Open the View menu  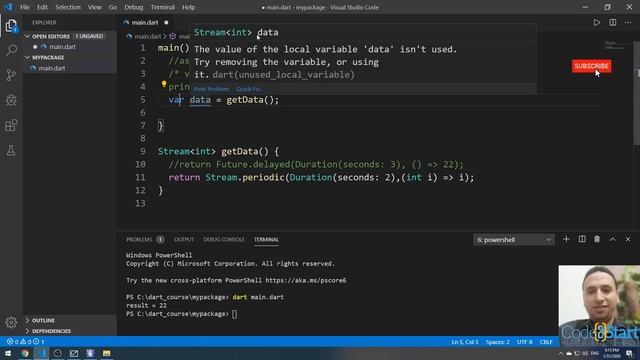point(94,7)
